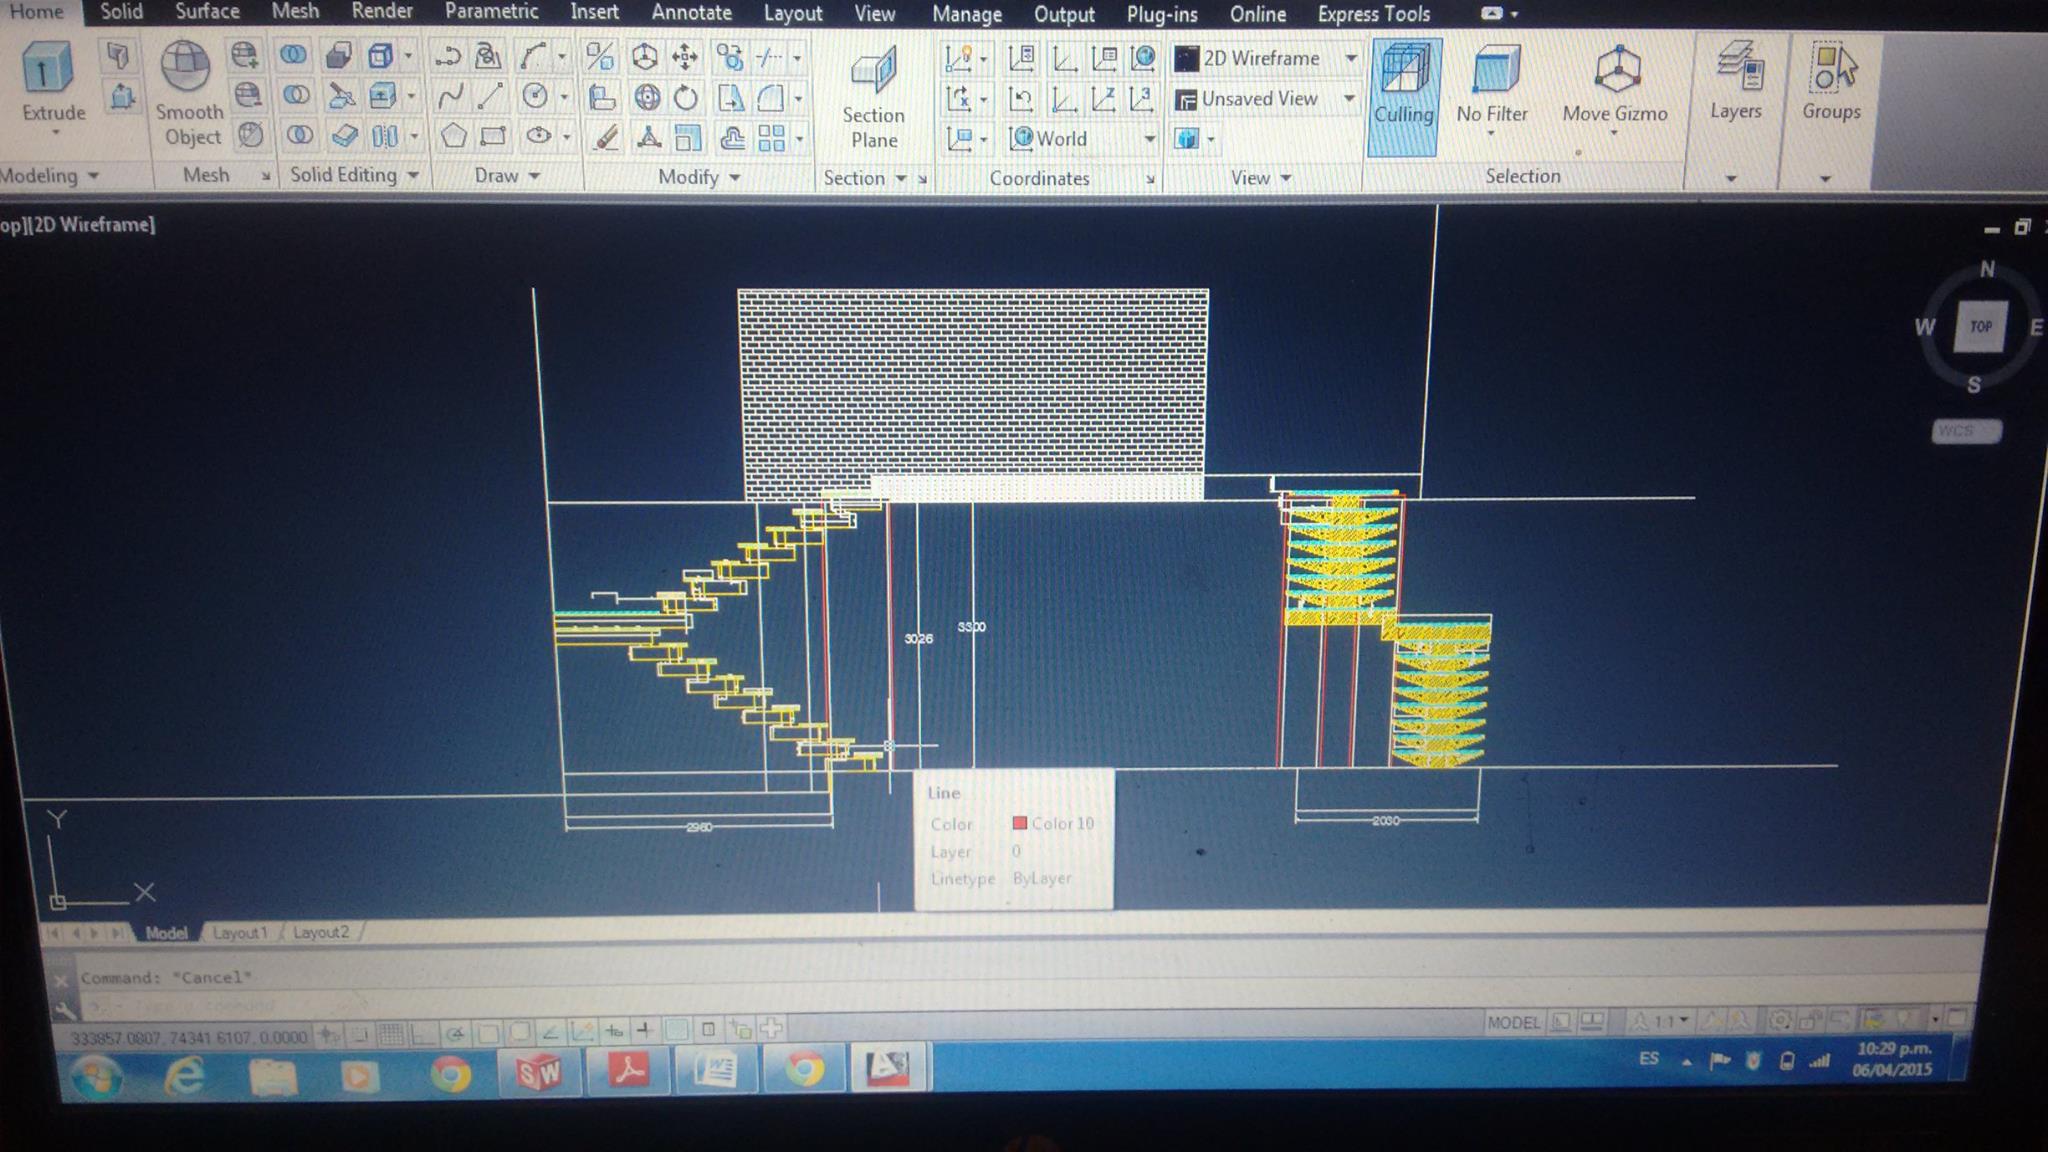Viewport: 2048px width, 1152px height.
Task: Toggle ortho mode in status bar
Action: (423, 1033)
